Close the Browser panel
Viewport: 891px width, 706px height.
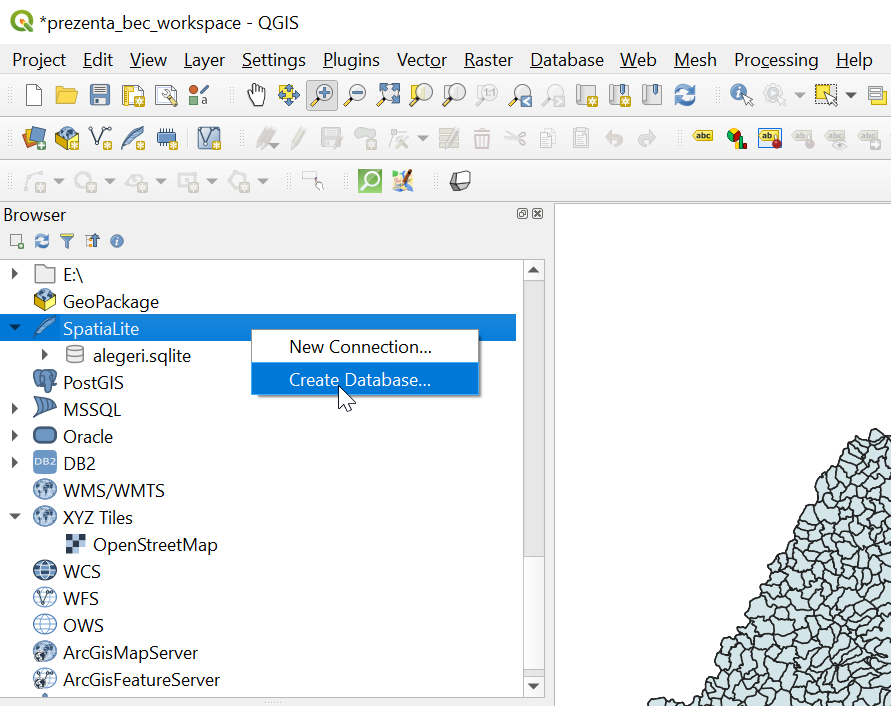coord(537,214)
